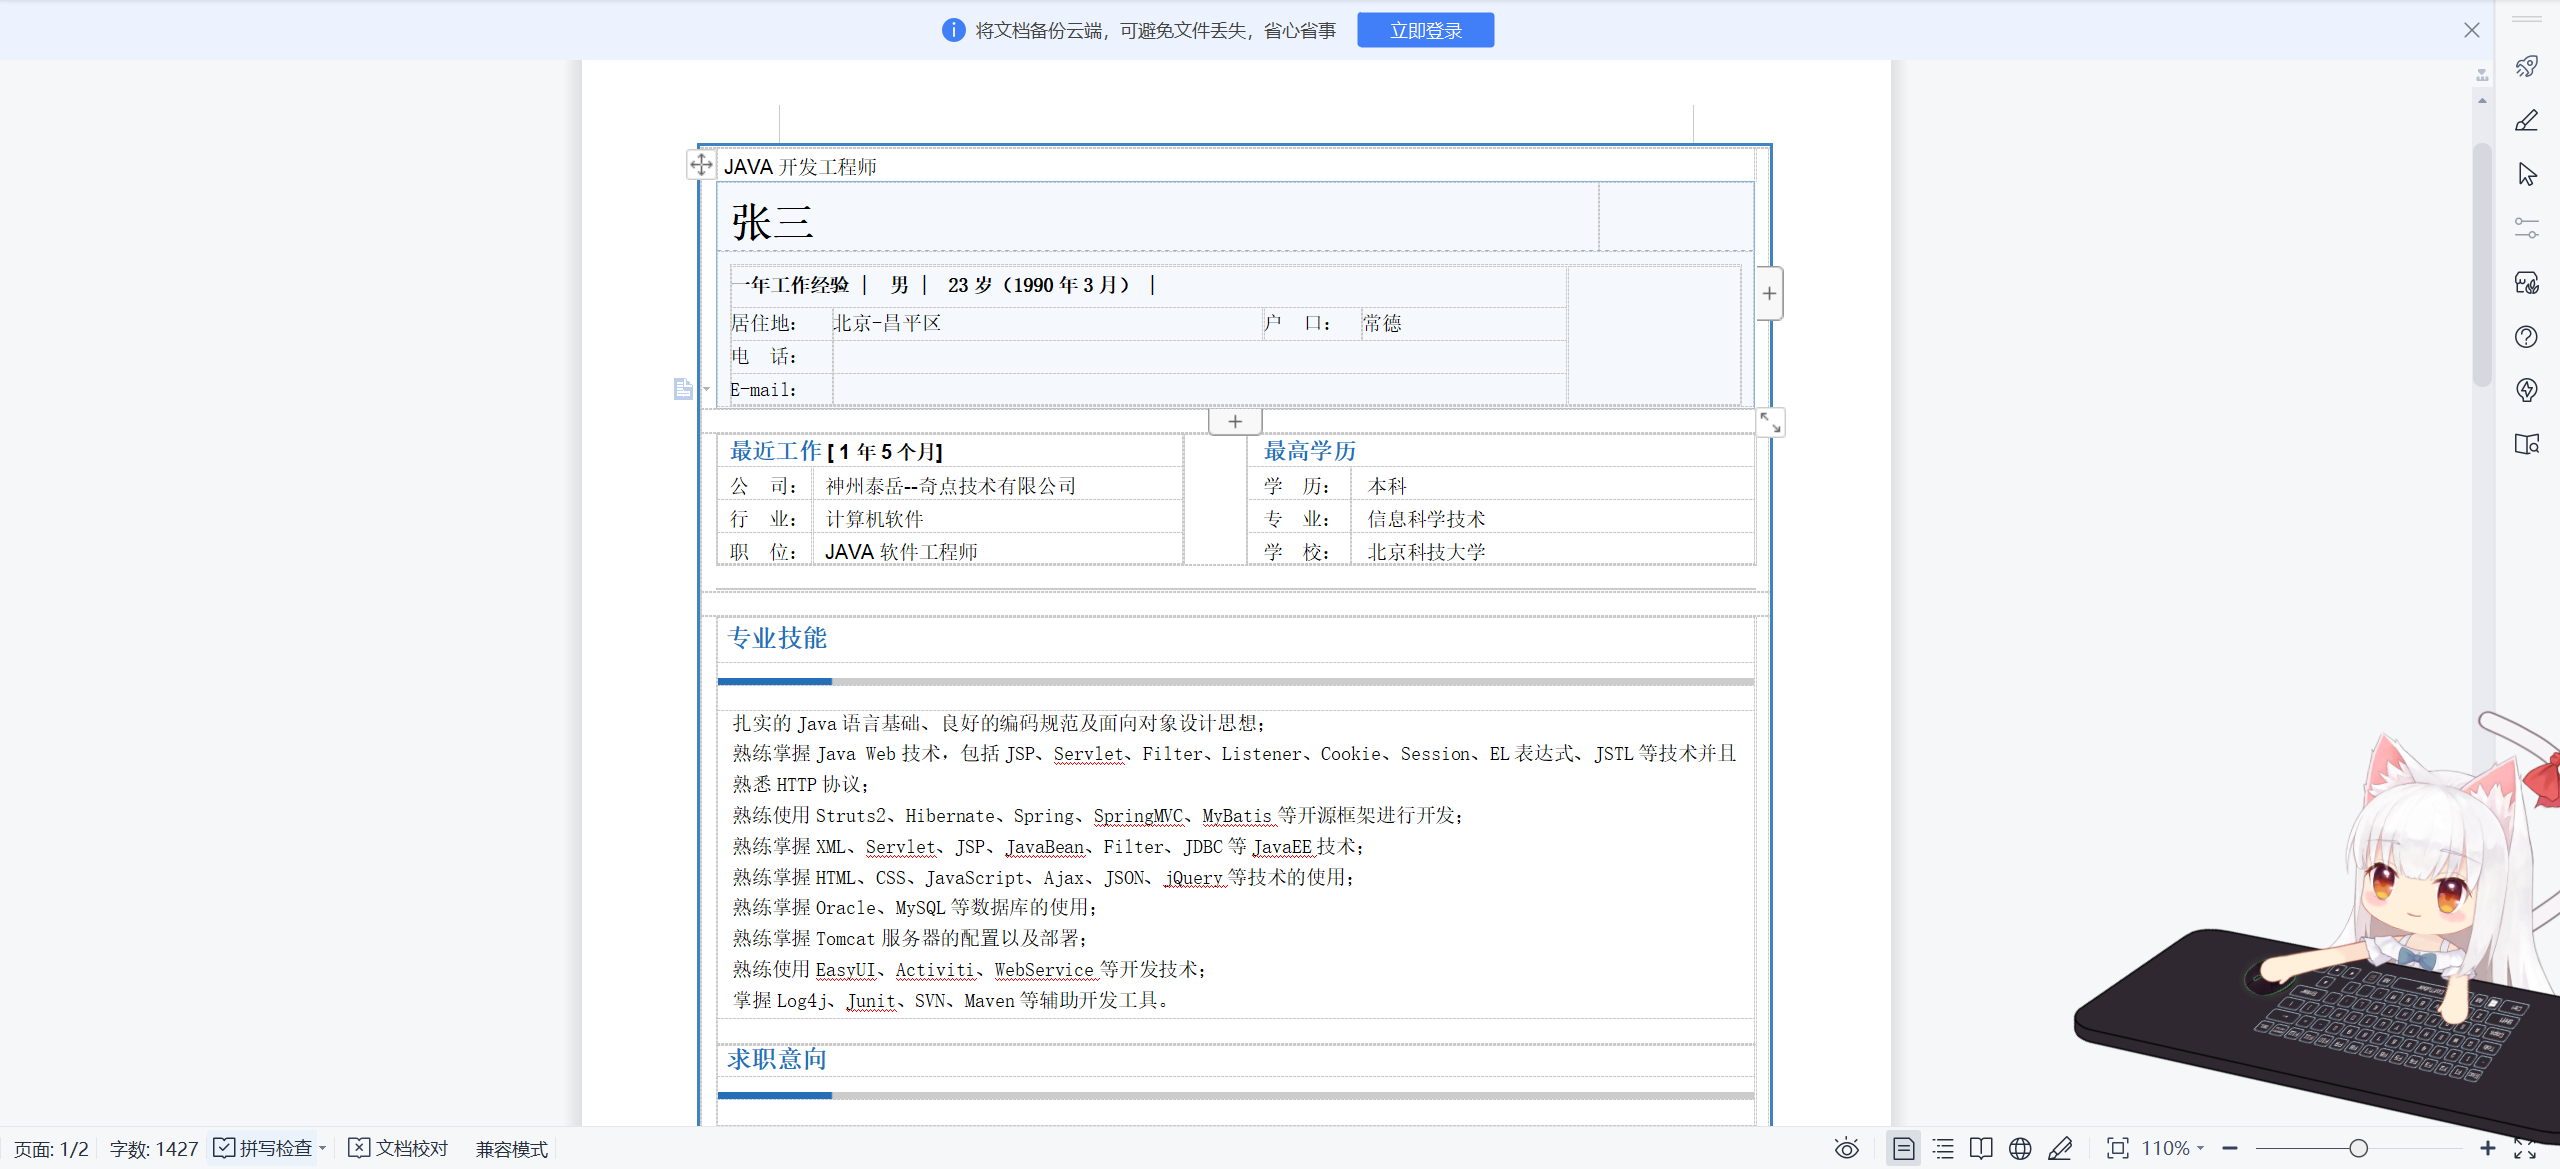Select the page layout view button
Screen dimensions: 2560x1169
coord(1903,1148)
